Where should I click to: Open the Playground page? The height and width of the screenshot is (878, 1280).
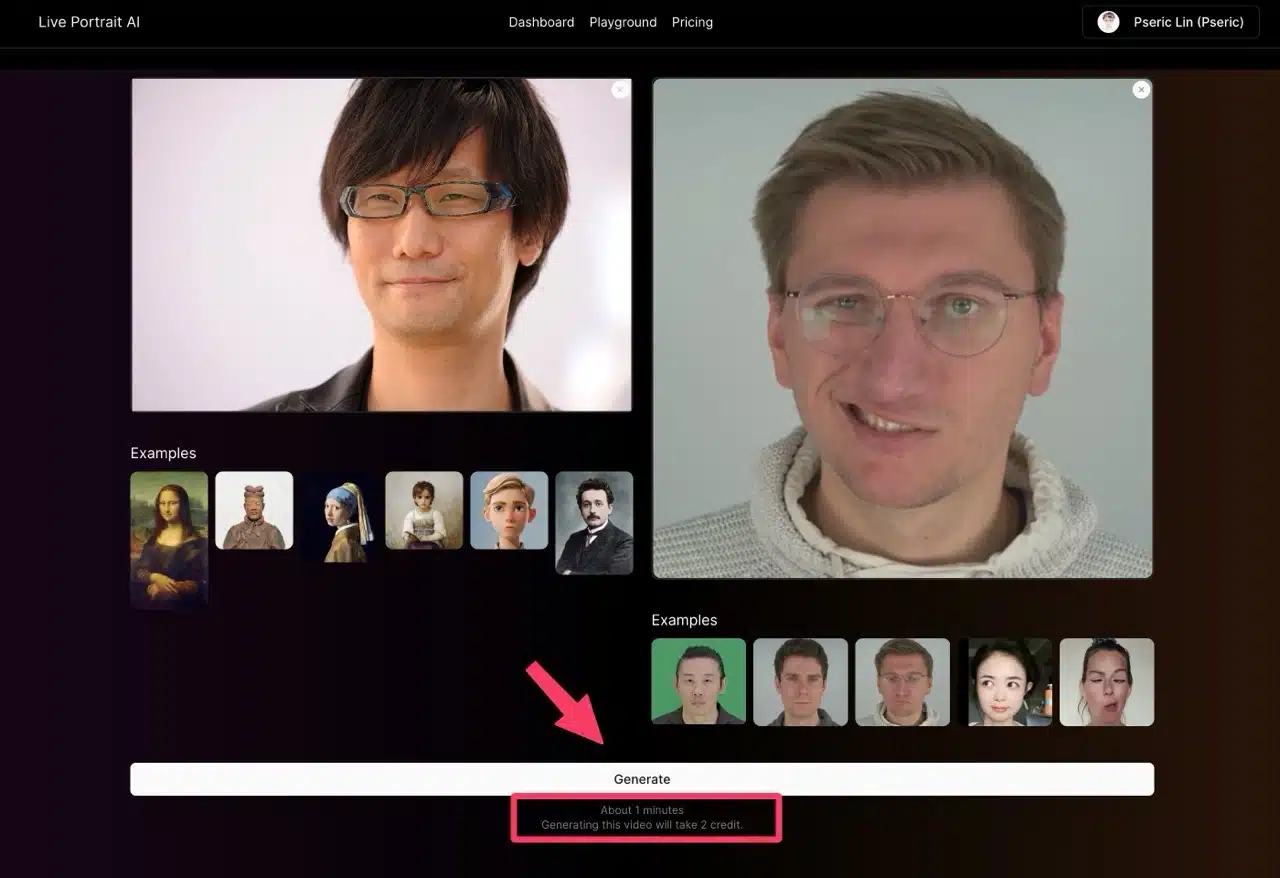[x=623, y=22]
